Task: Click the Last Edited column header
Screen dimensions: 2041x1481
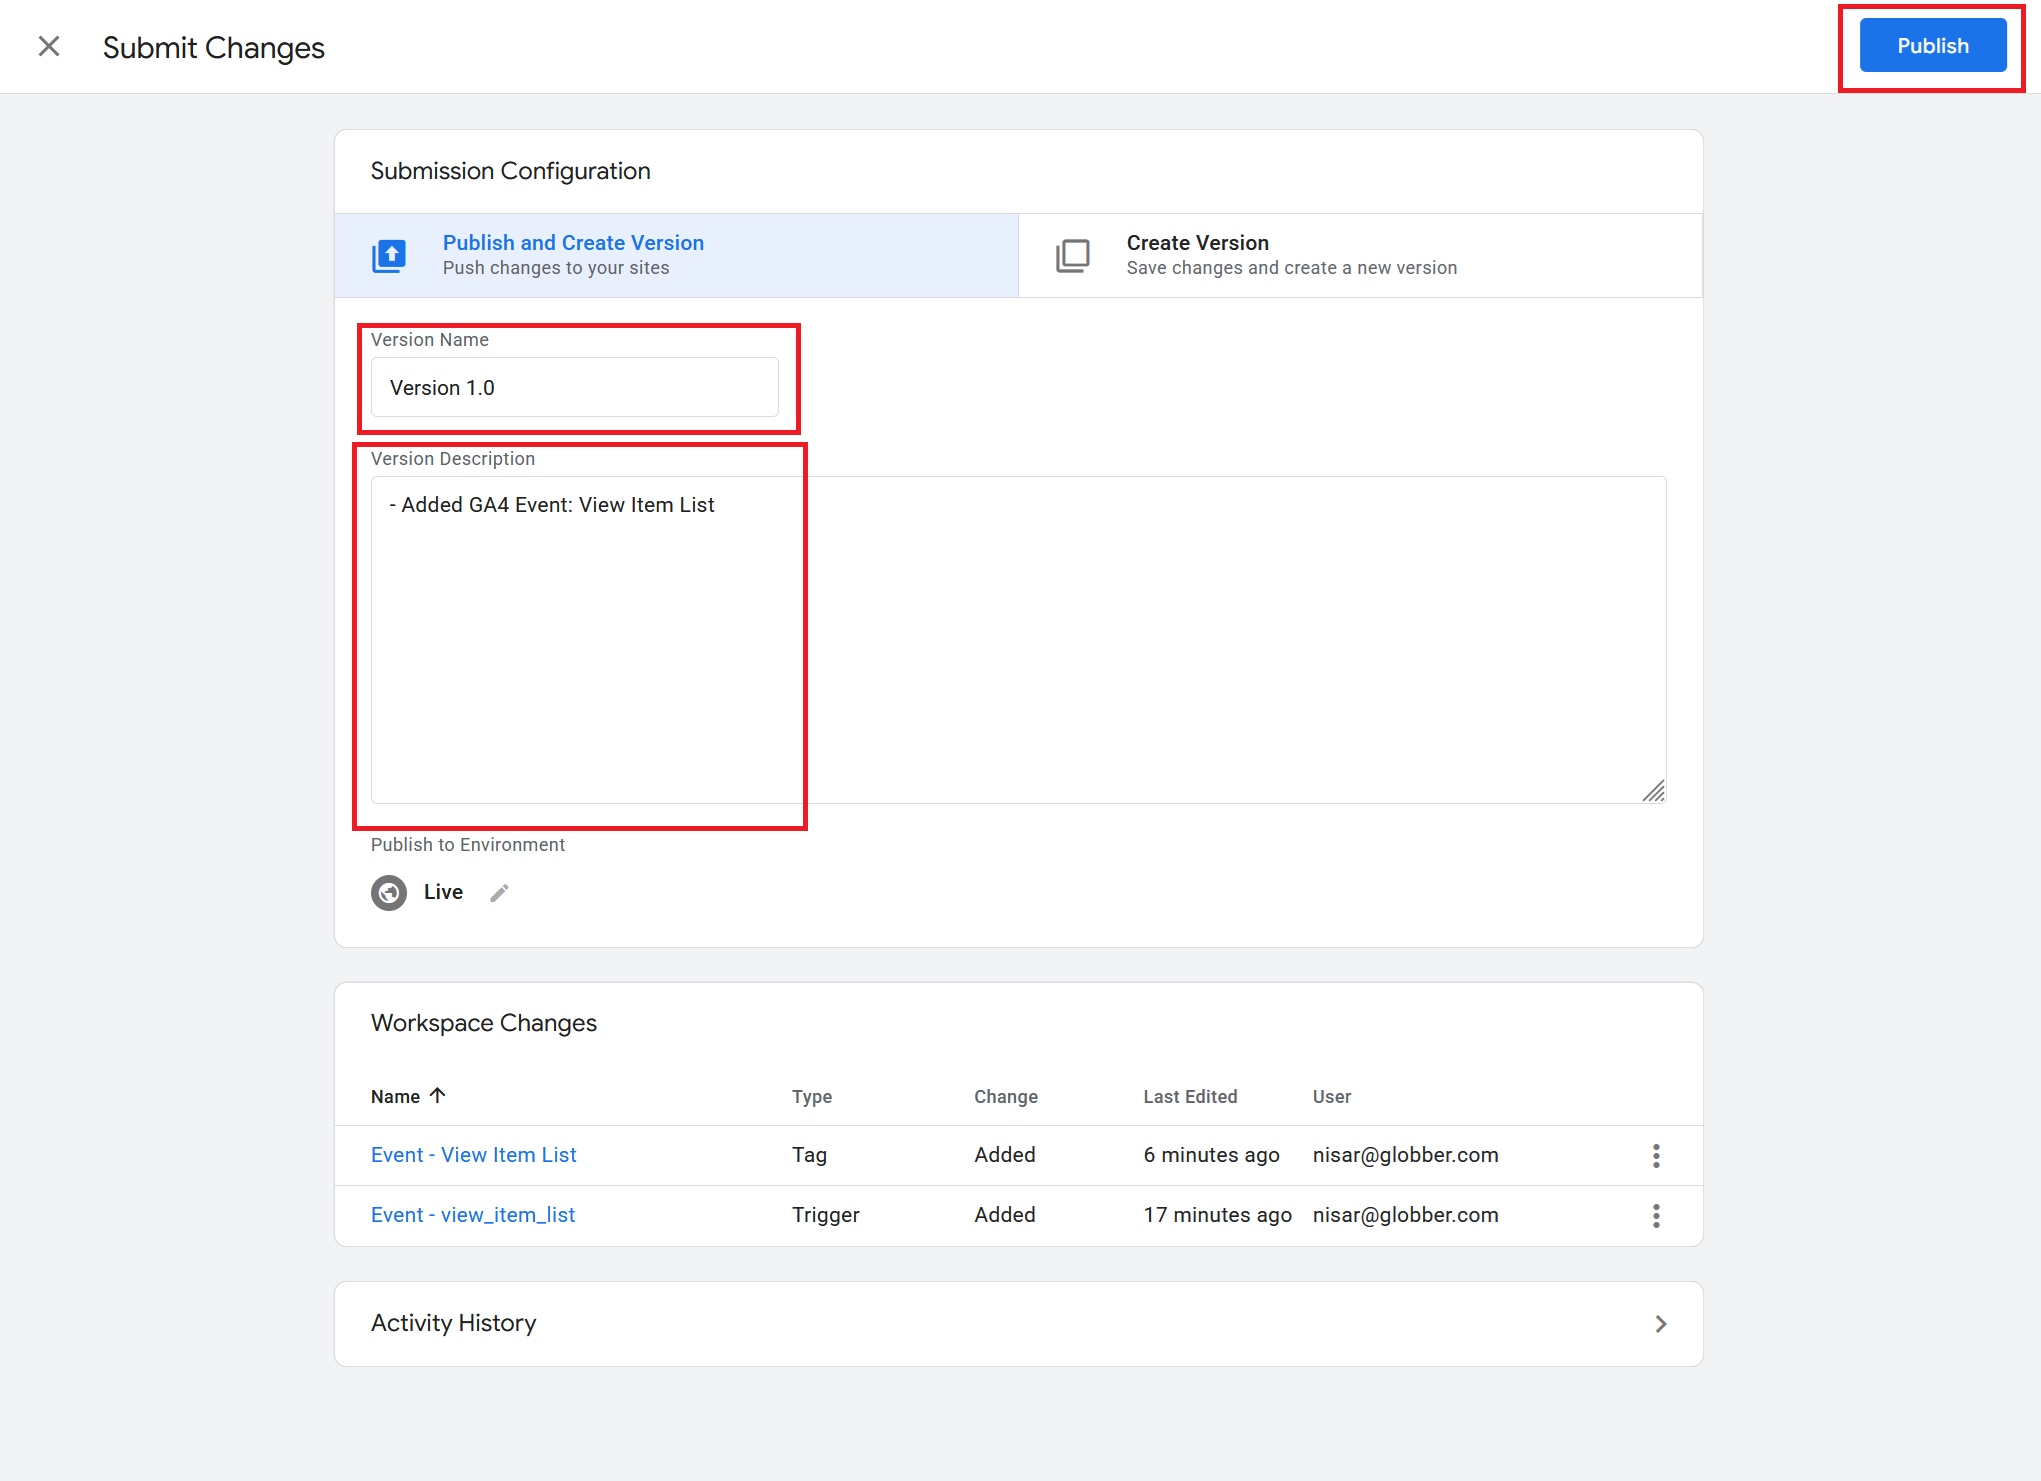Action: click(1190, 1097)
